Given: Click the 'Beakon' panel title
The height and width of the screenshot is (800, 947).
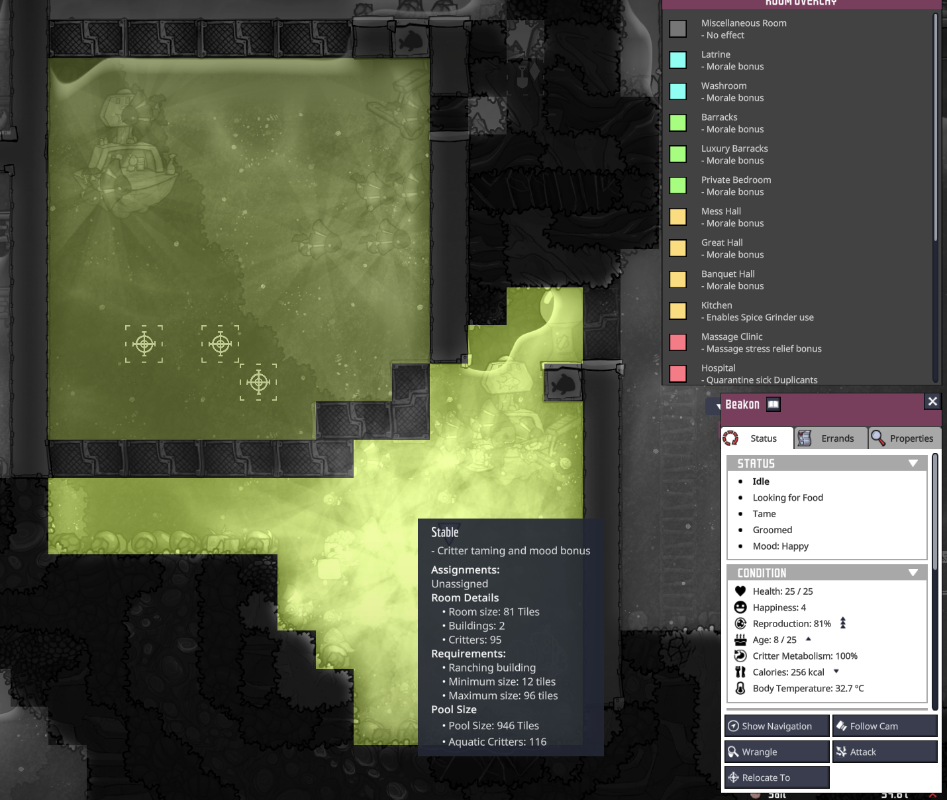Looking at the screenshot, I should tap(742, 405).
